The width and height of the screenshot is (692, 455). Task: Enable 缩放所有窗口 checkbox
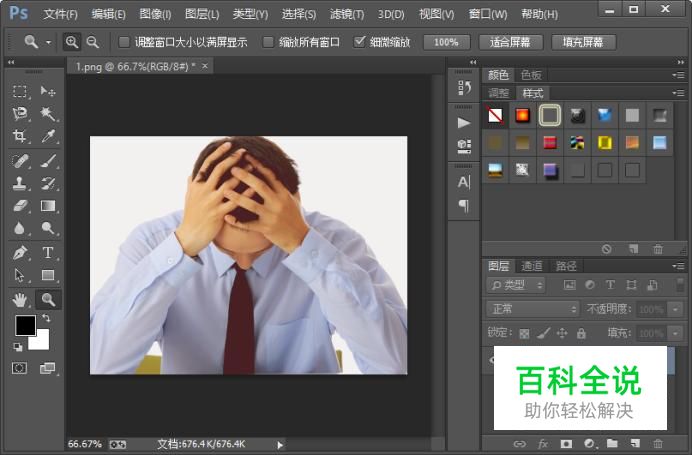point(268,42)
